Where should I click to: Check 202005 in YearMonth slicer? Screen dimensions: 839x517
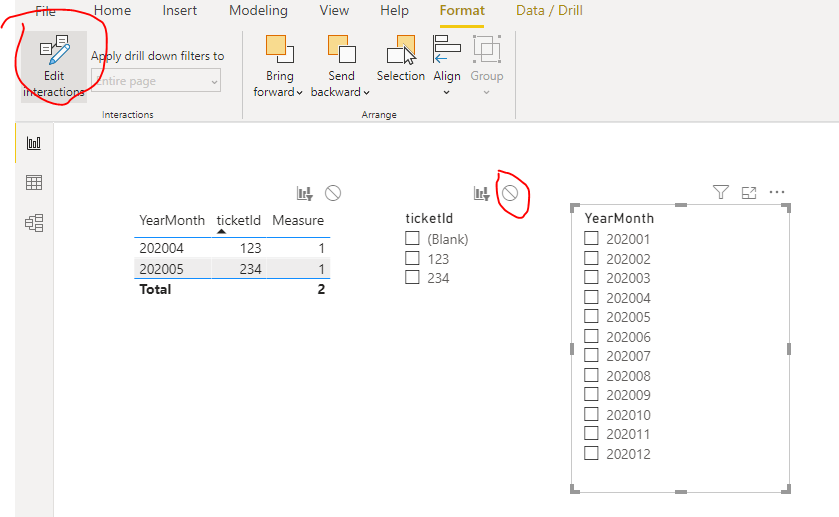click(x=591, y=316)
